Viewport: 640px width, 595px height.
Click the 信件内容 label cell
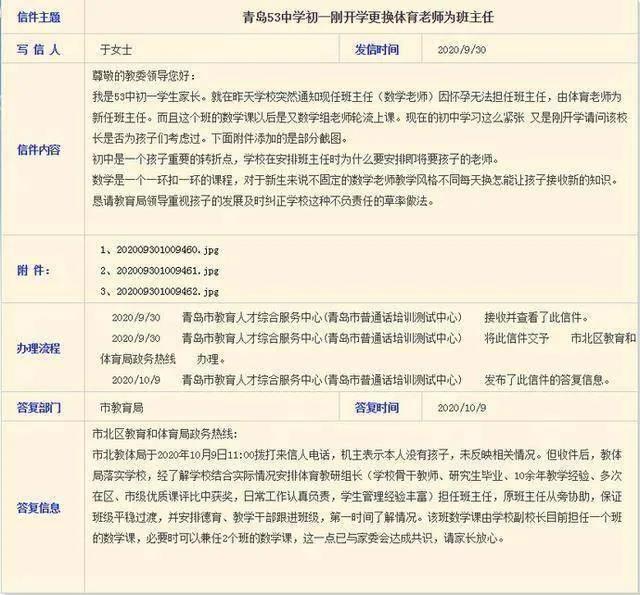(40, 149)
